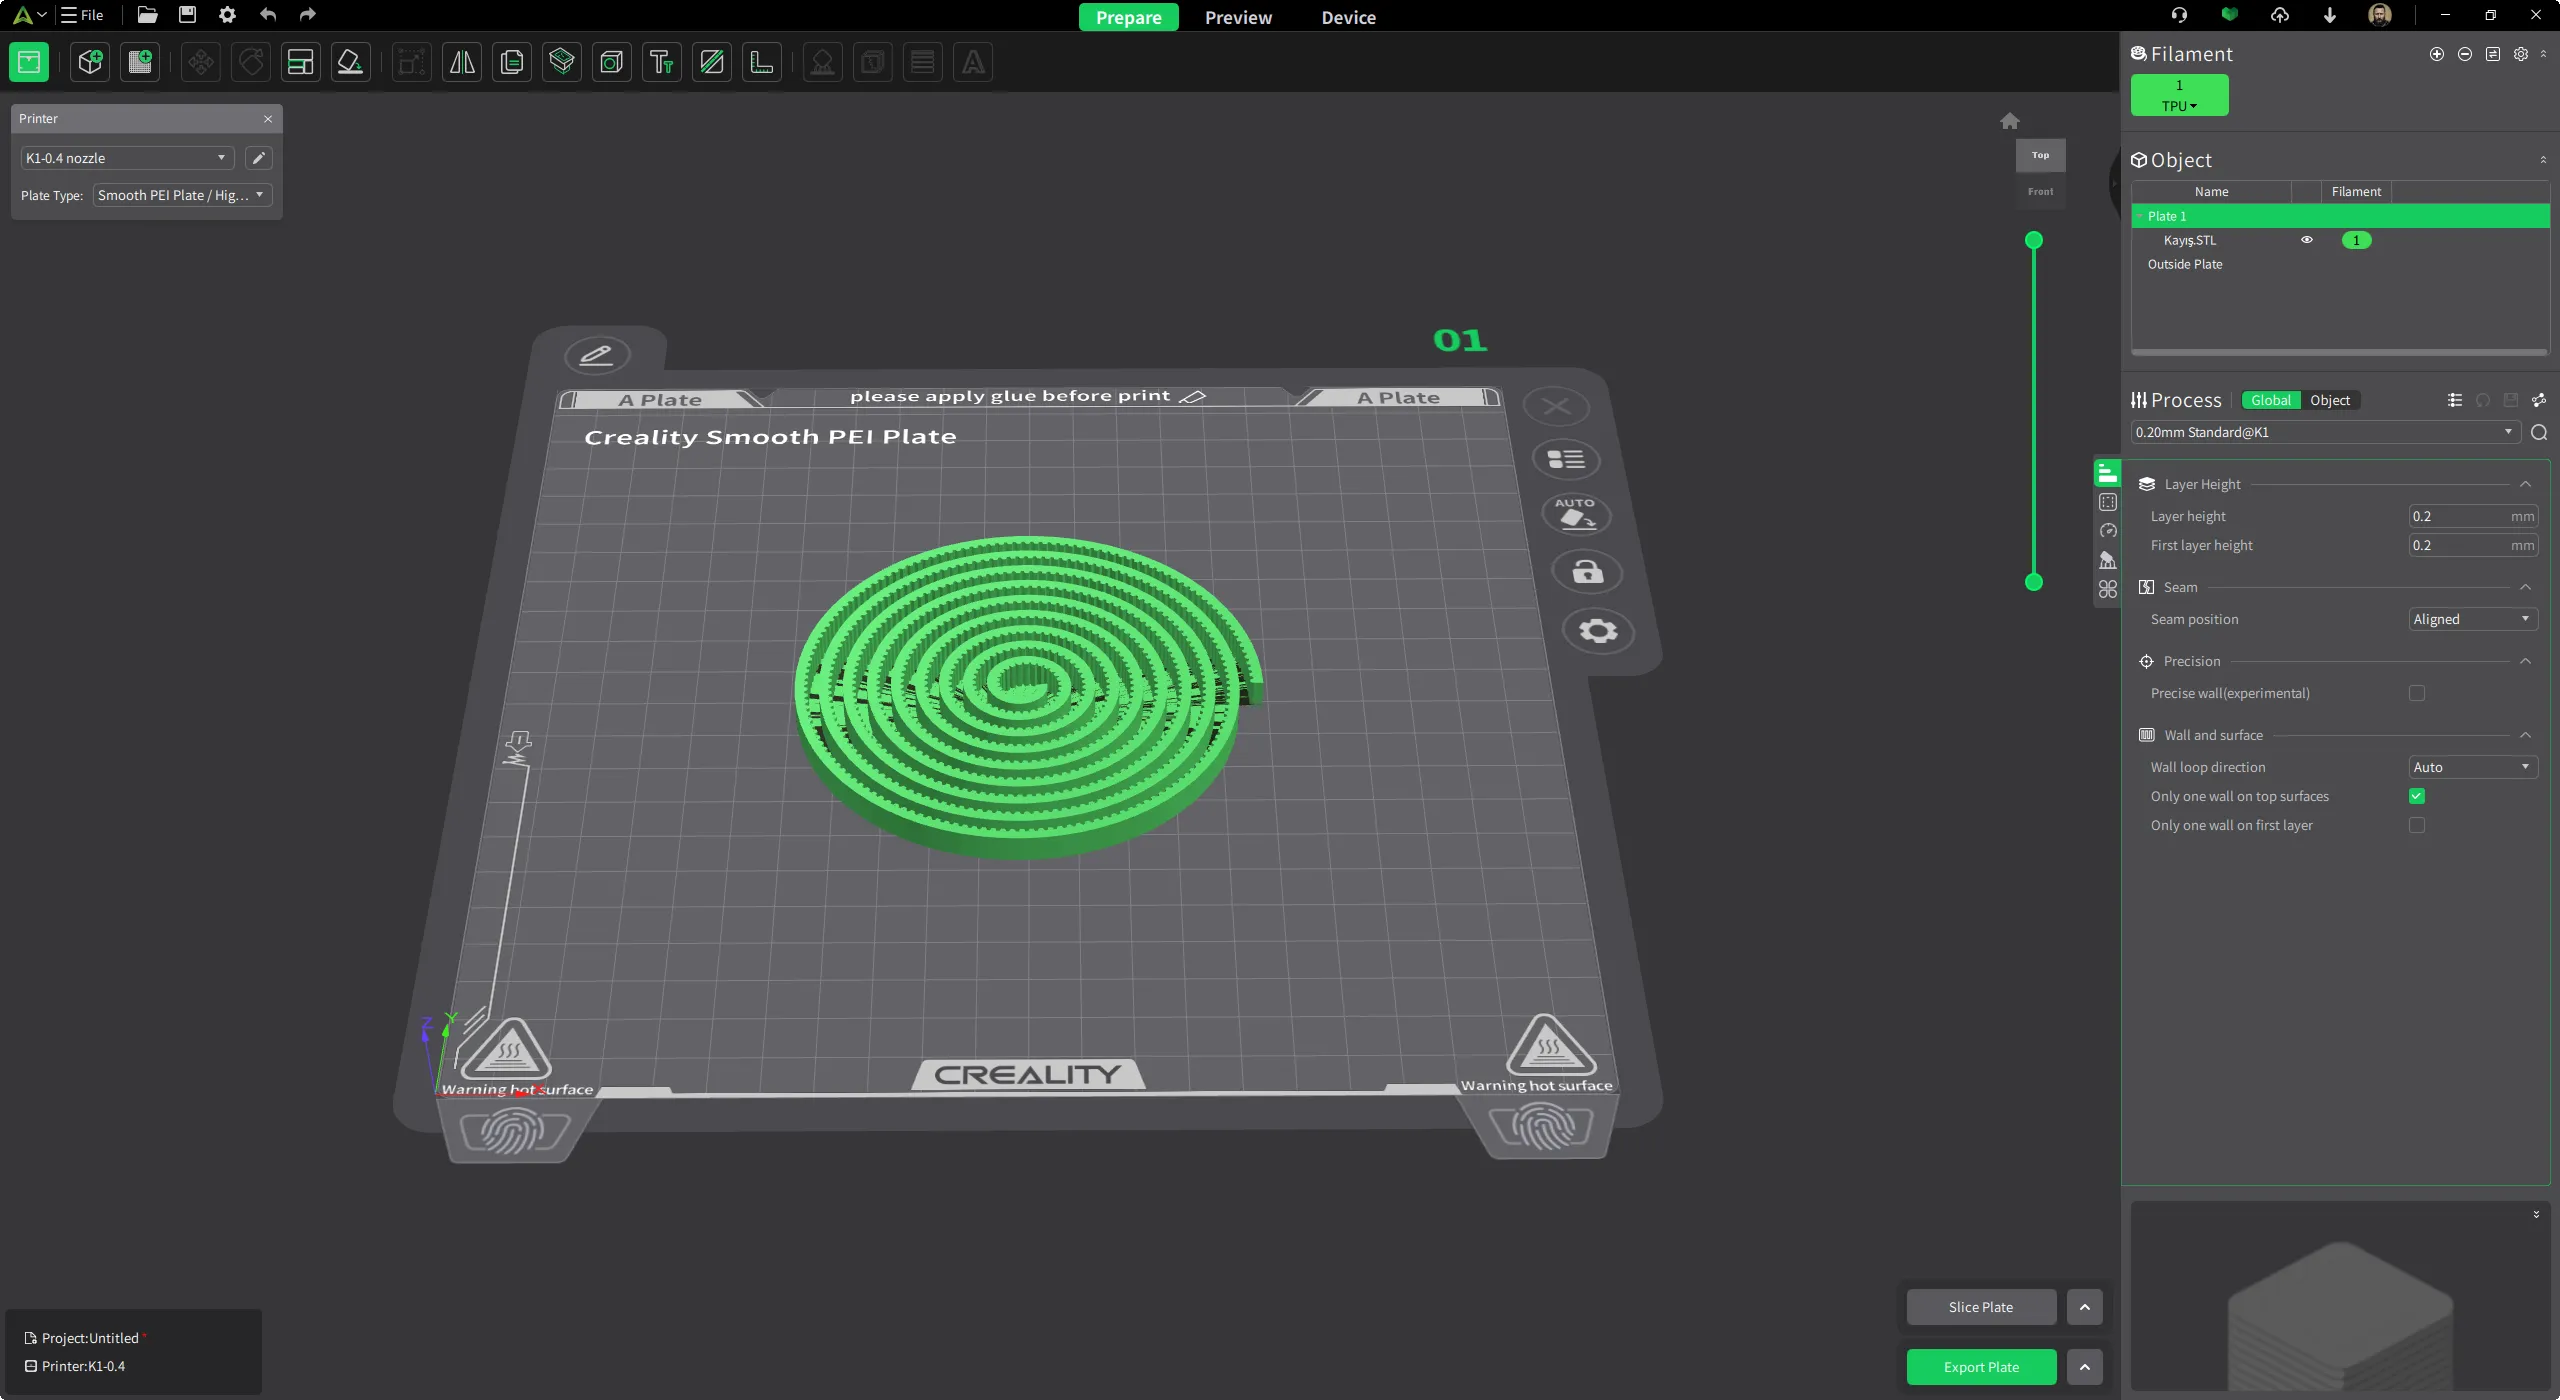Open the Text tool in toolbar

click(661, 62)
